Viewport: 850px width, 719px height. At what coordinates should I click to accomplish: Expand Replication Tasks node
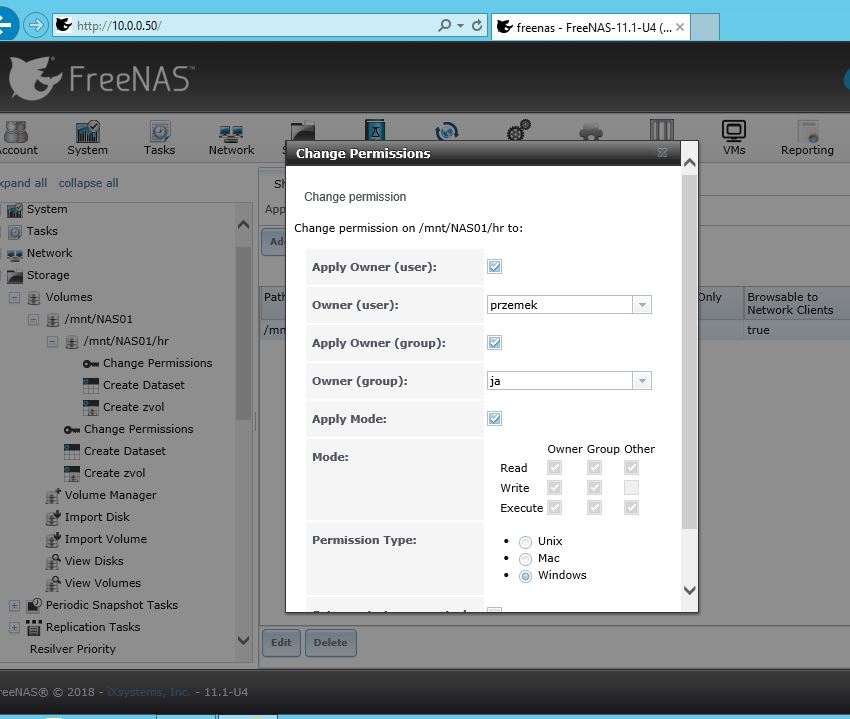pos(15,627)
